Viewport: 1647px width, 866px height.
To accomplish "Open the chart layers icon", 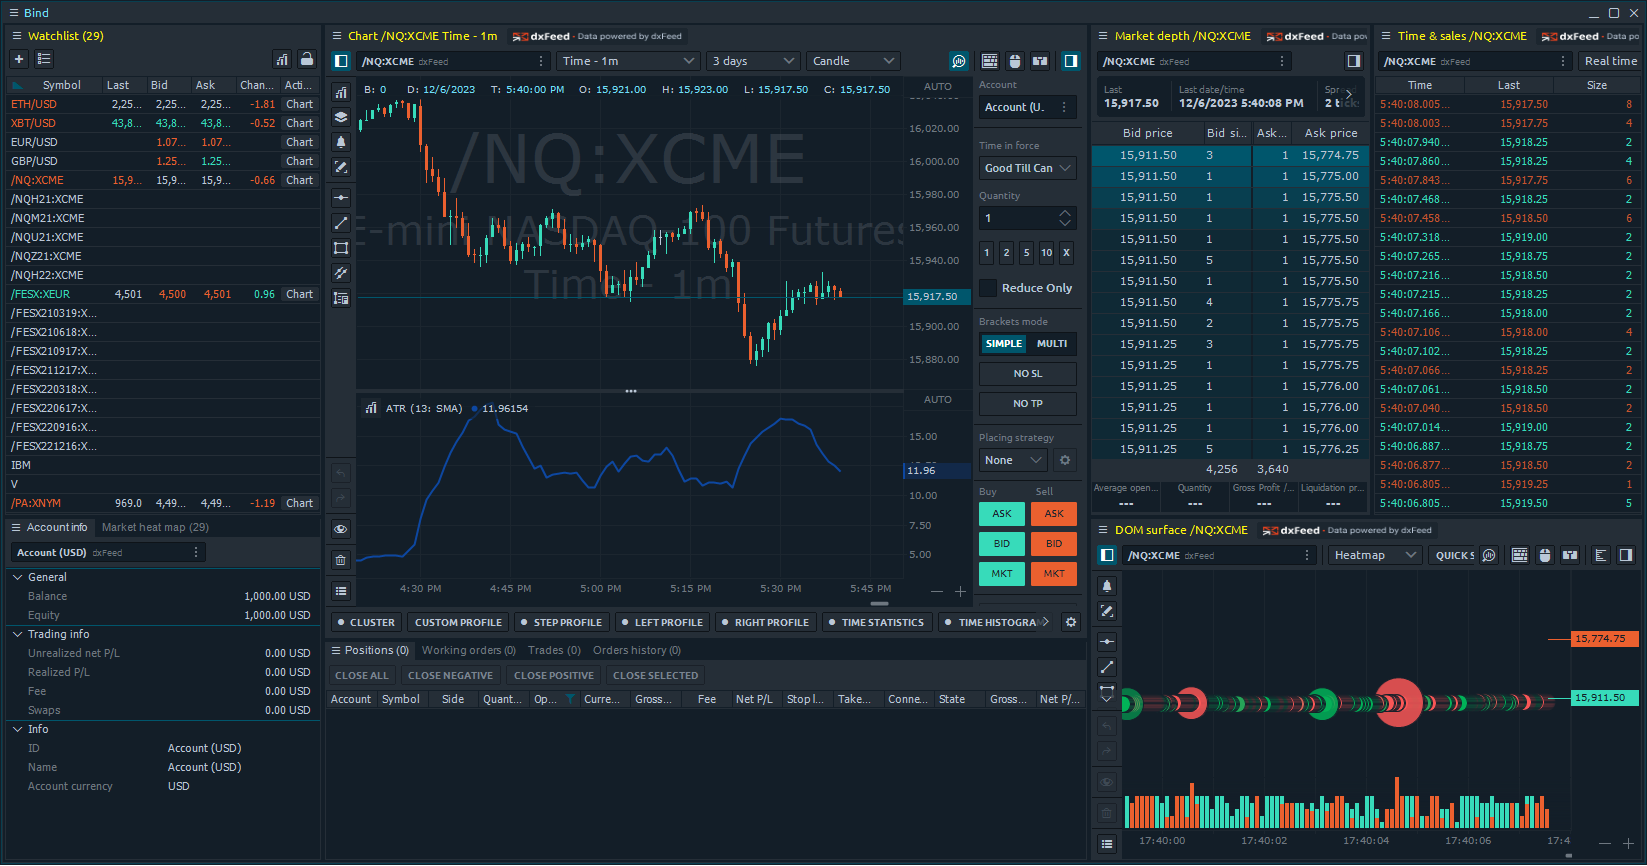I will coord(341,117).
